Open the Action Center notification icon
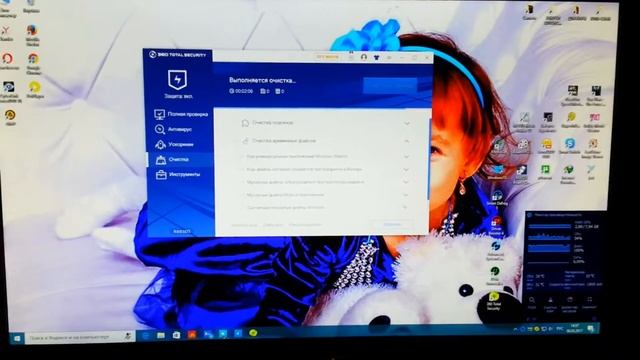 point(590,328)
